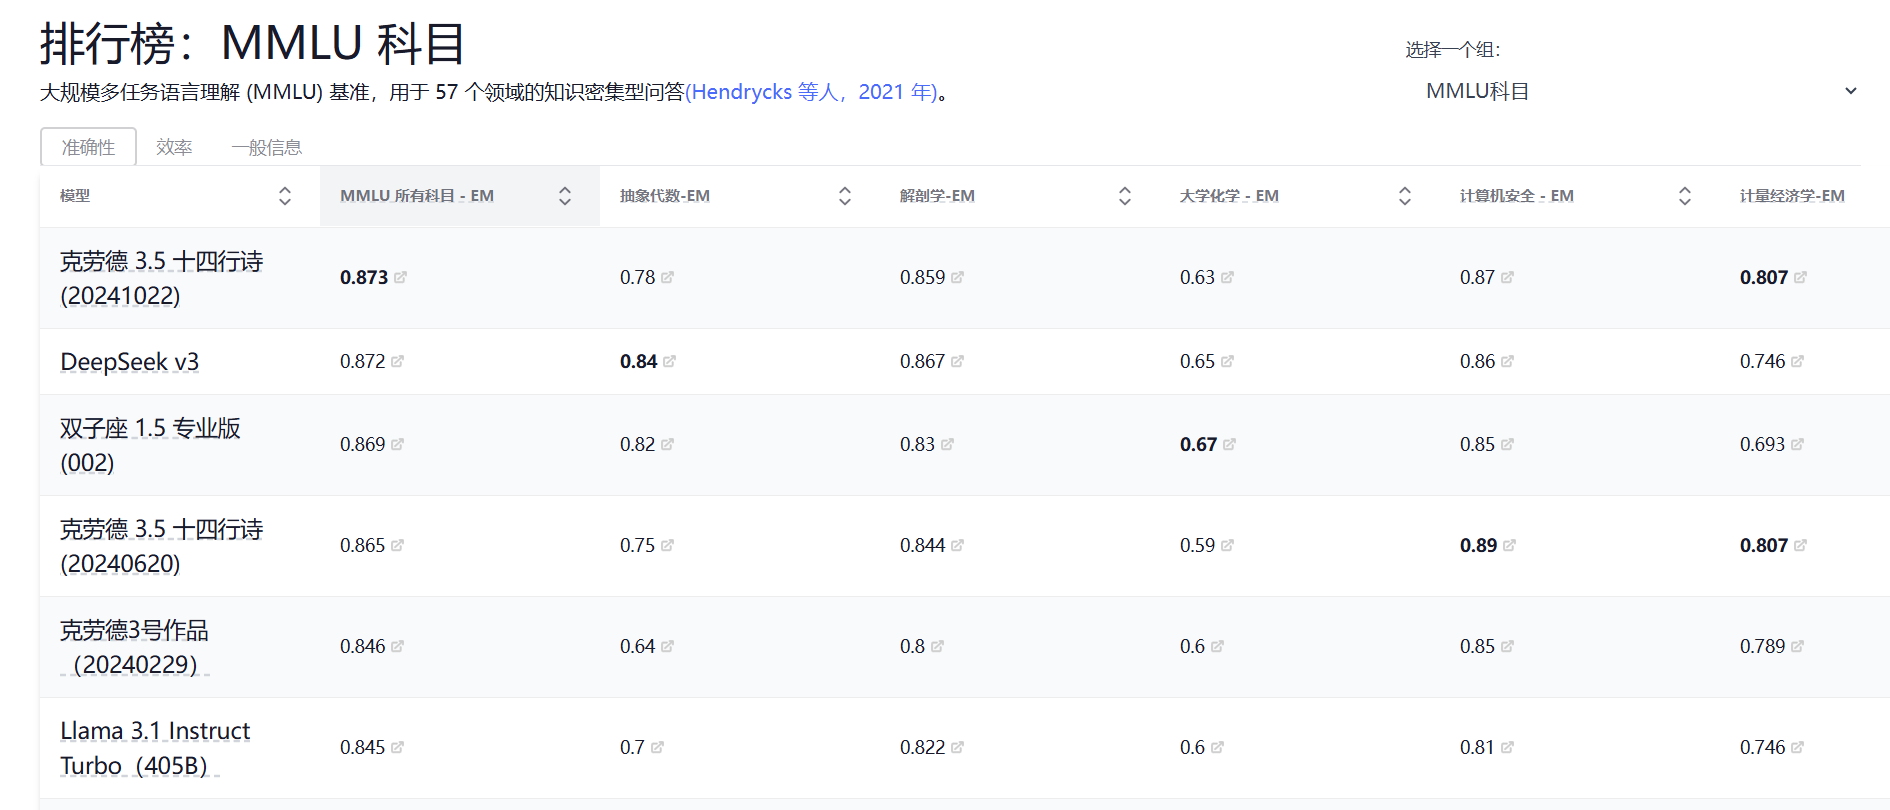Sort table by 模型 column
The image size is (1890, 810).
[x=285, y=196]
